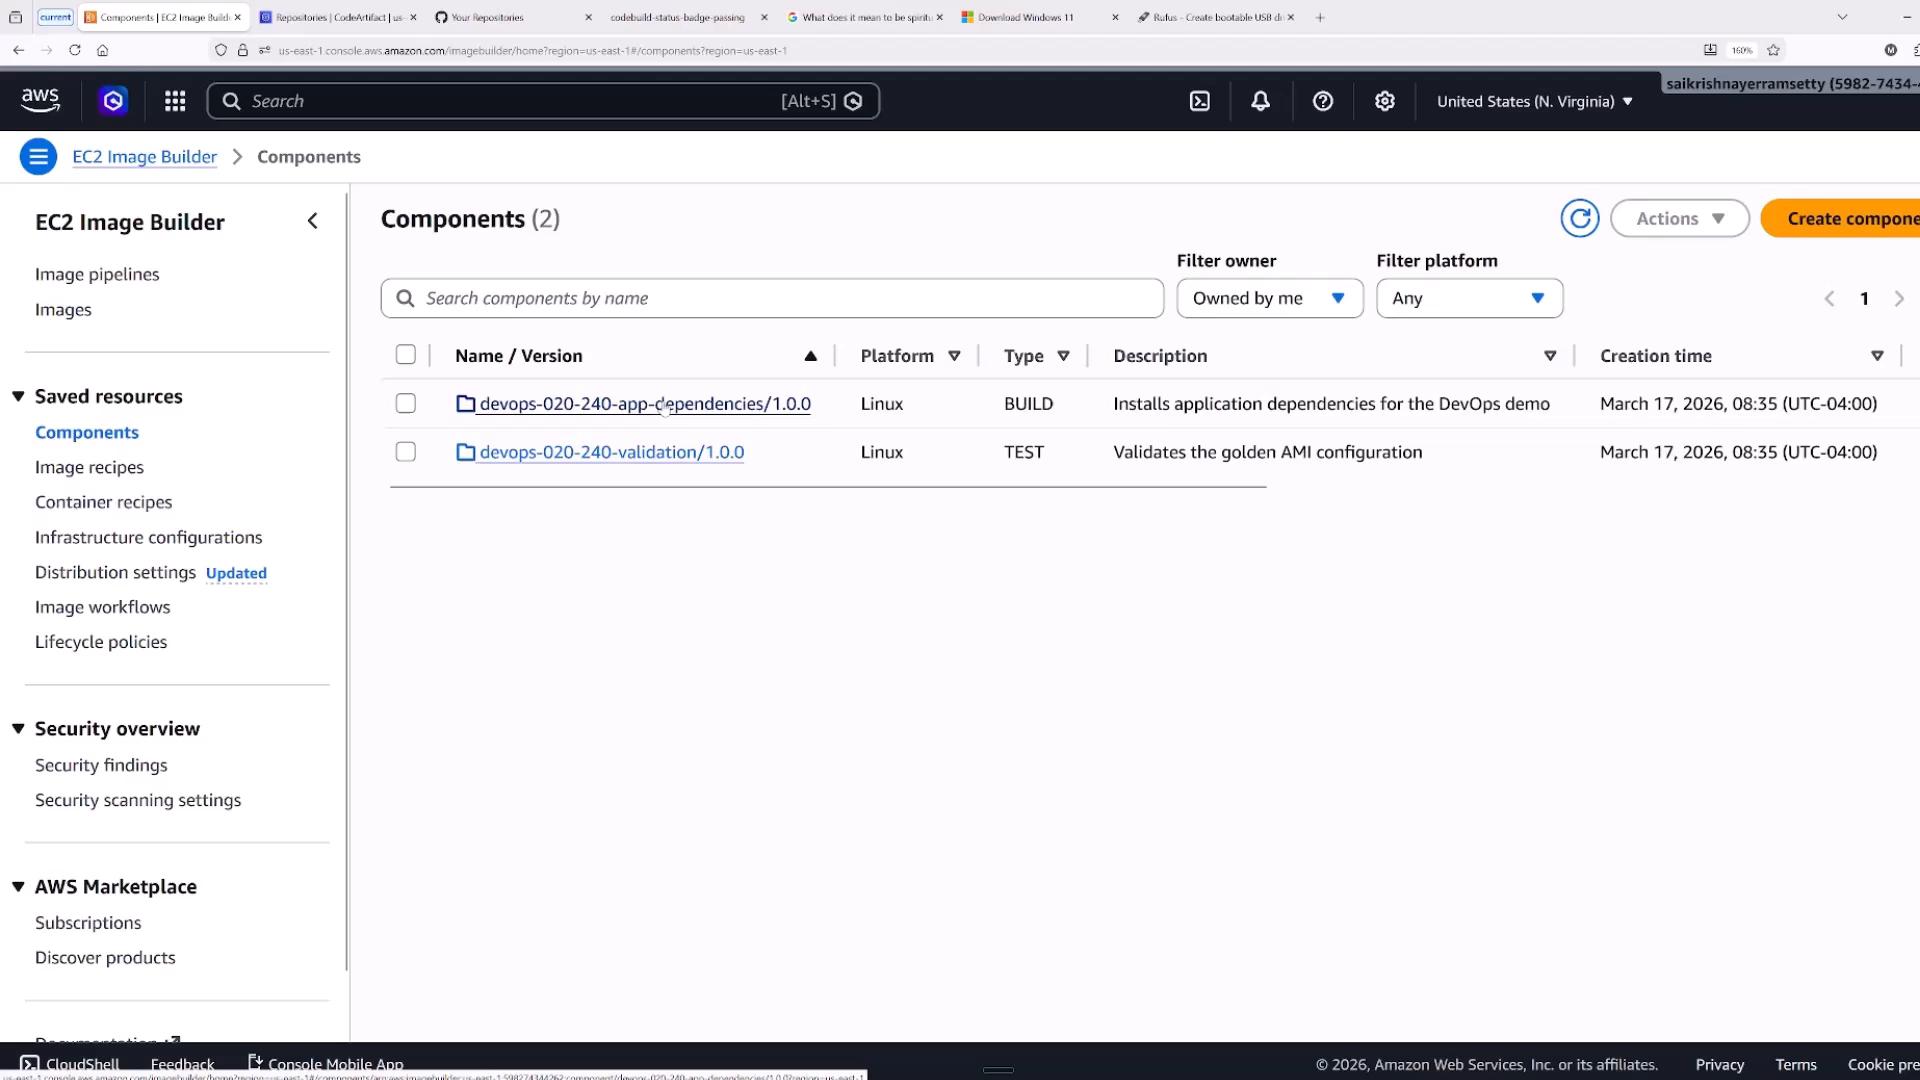Open the help question mark icon

point(1322,101)
